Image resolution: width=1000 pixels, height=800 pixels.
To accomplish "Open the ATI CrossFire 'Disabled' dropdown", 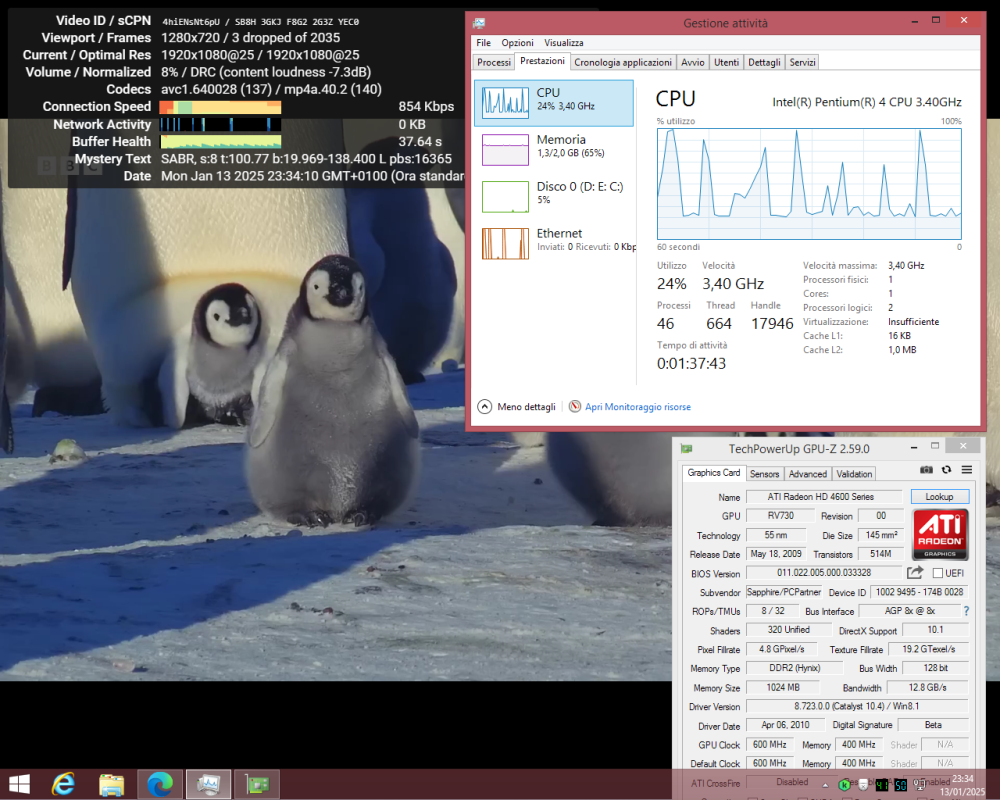I will coord(800,783).
